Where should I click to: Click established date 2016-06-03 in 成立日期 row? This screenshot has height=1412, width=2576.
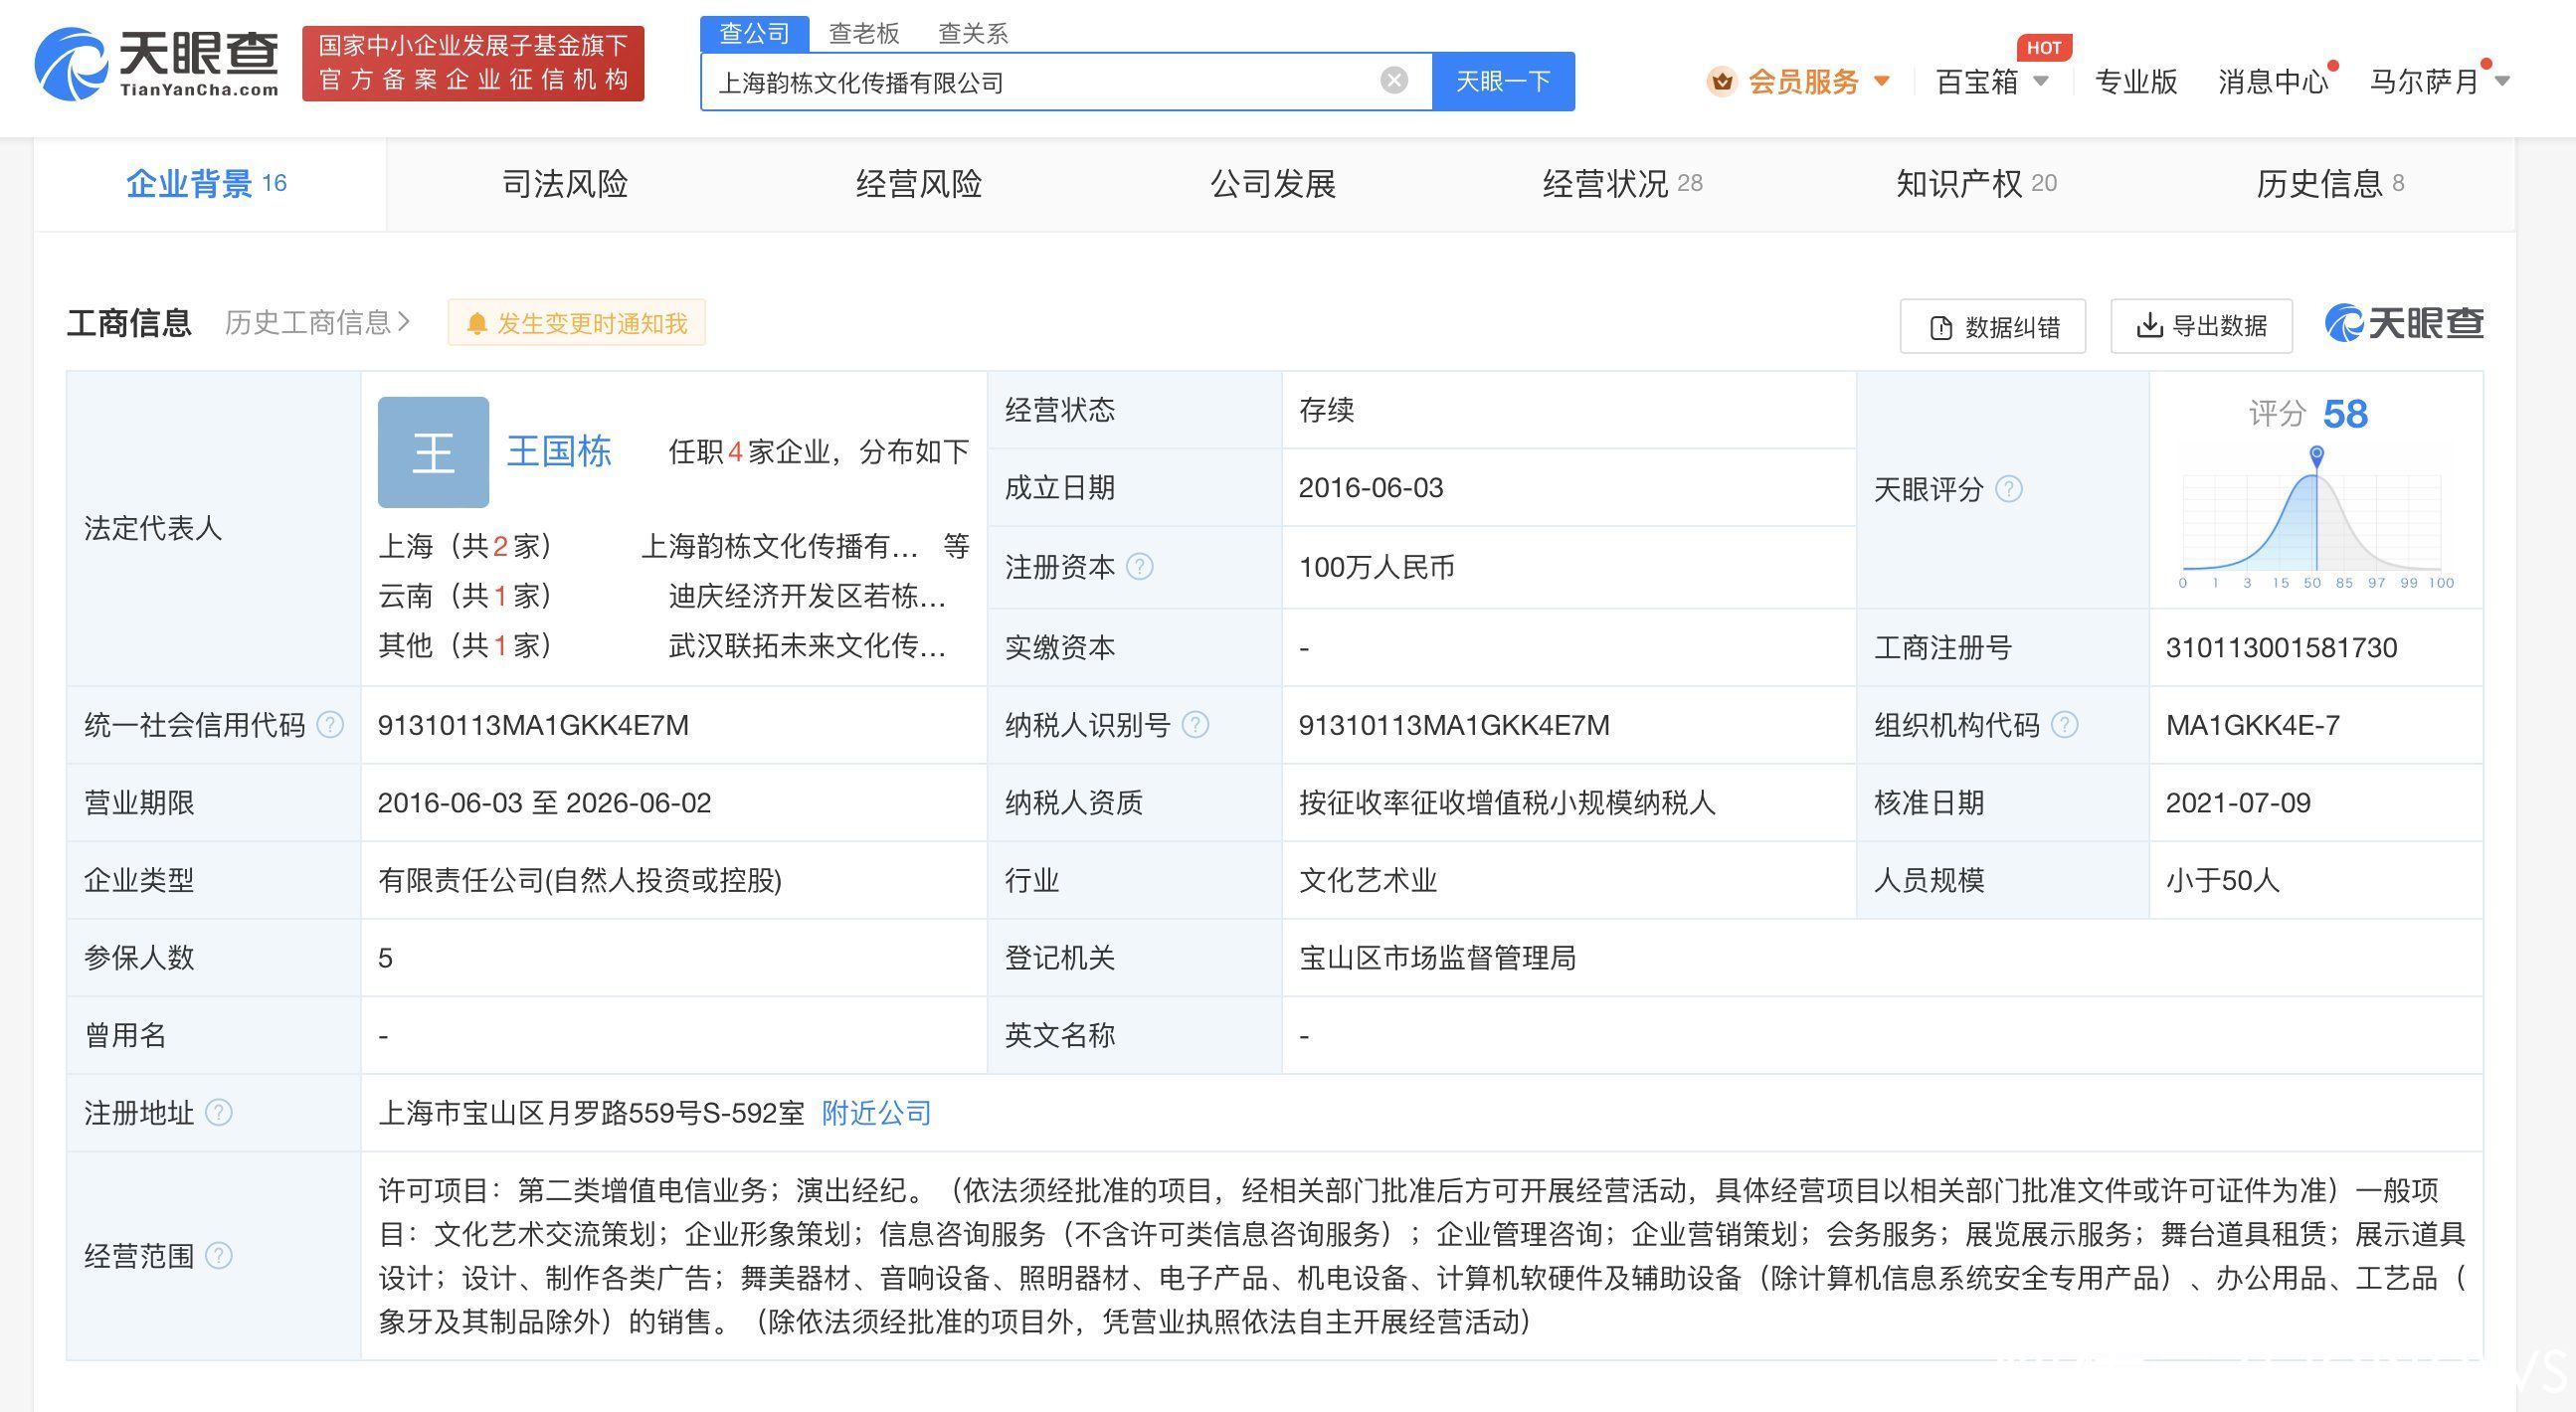point(1370,488)
